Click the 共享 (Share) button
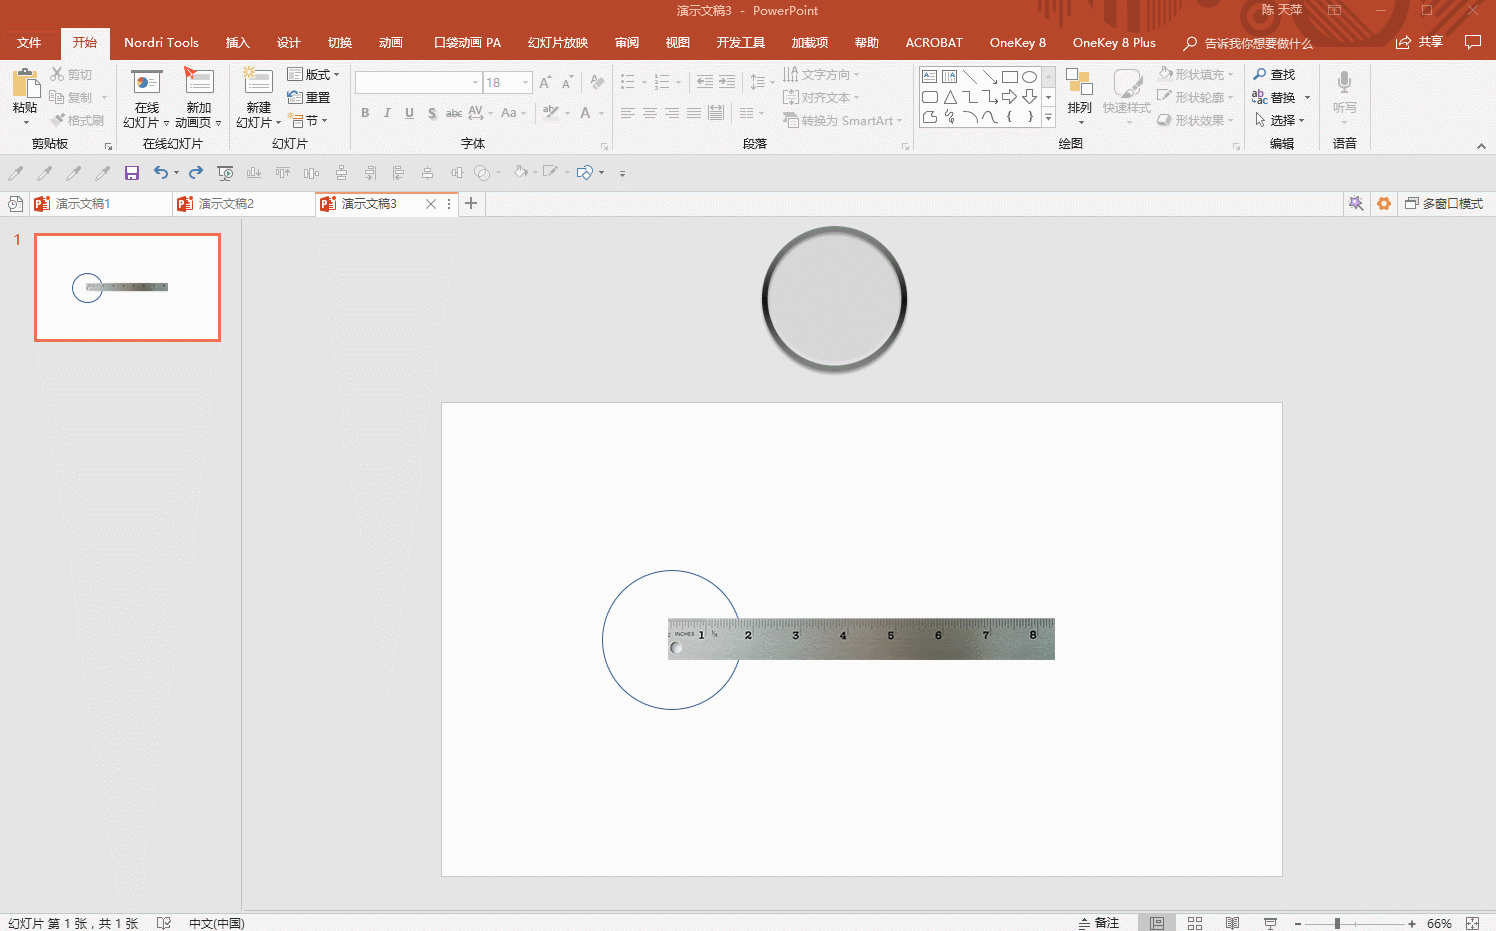The width and height of the screenshot is (1496, 931). pos(1420,42)
